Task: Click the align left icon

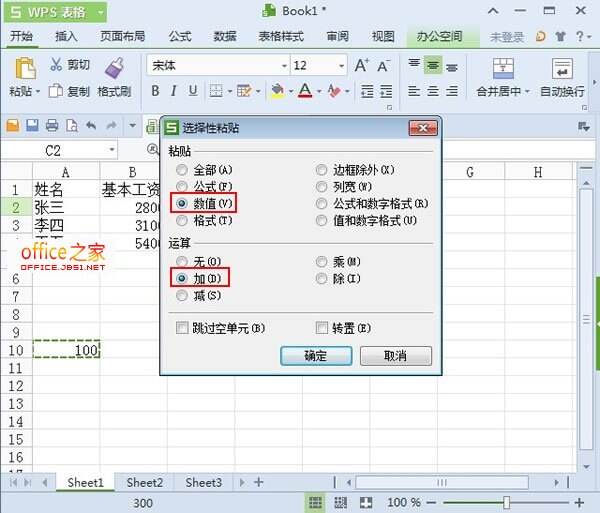Action: point(414,91)
